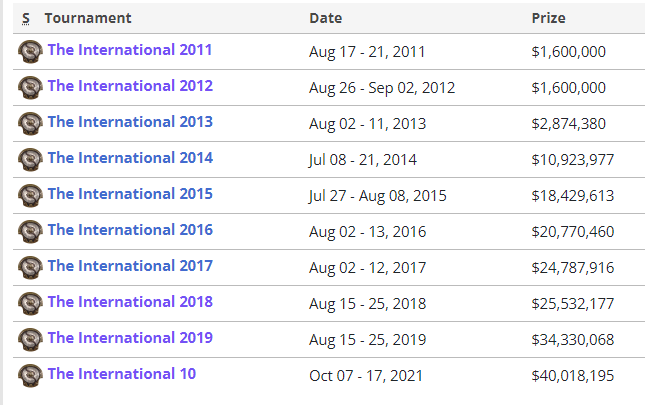Click the icon beside The International 2016

click(x=30, y=232)
